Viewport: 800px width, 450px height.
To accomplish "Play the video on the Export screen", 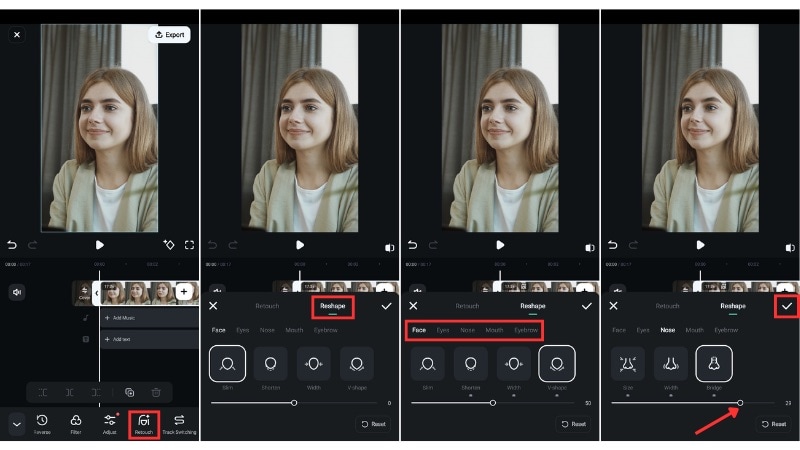I will click(x=99, y=245).
